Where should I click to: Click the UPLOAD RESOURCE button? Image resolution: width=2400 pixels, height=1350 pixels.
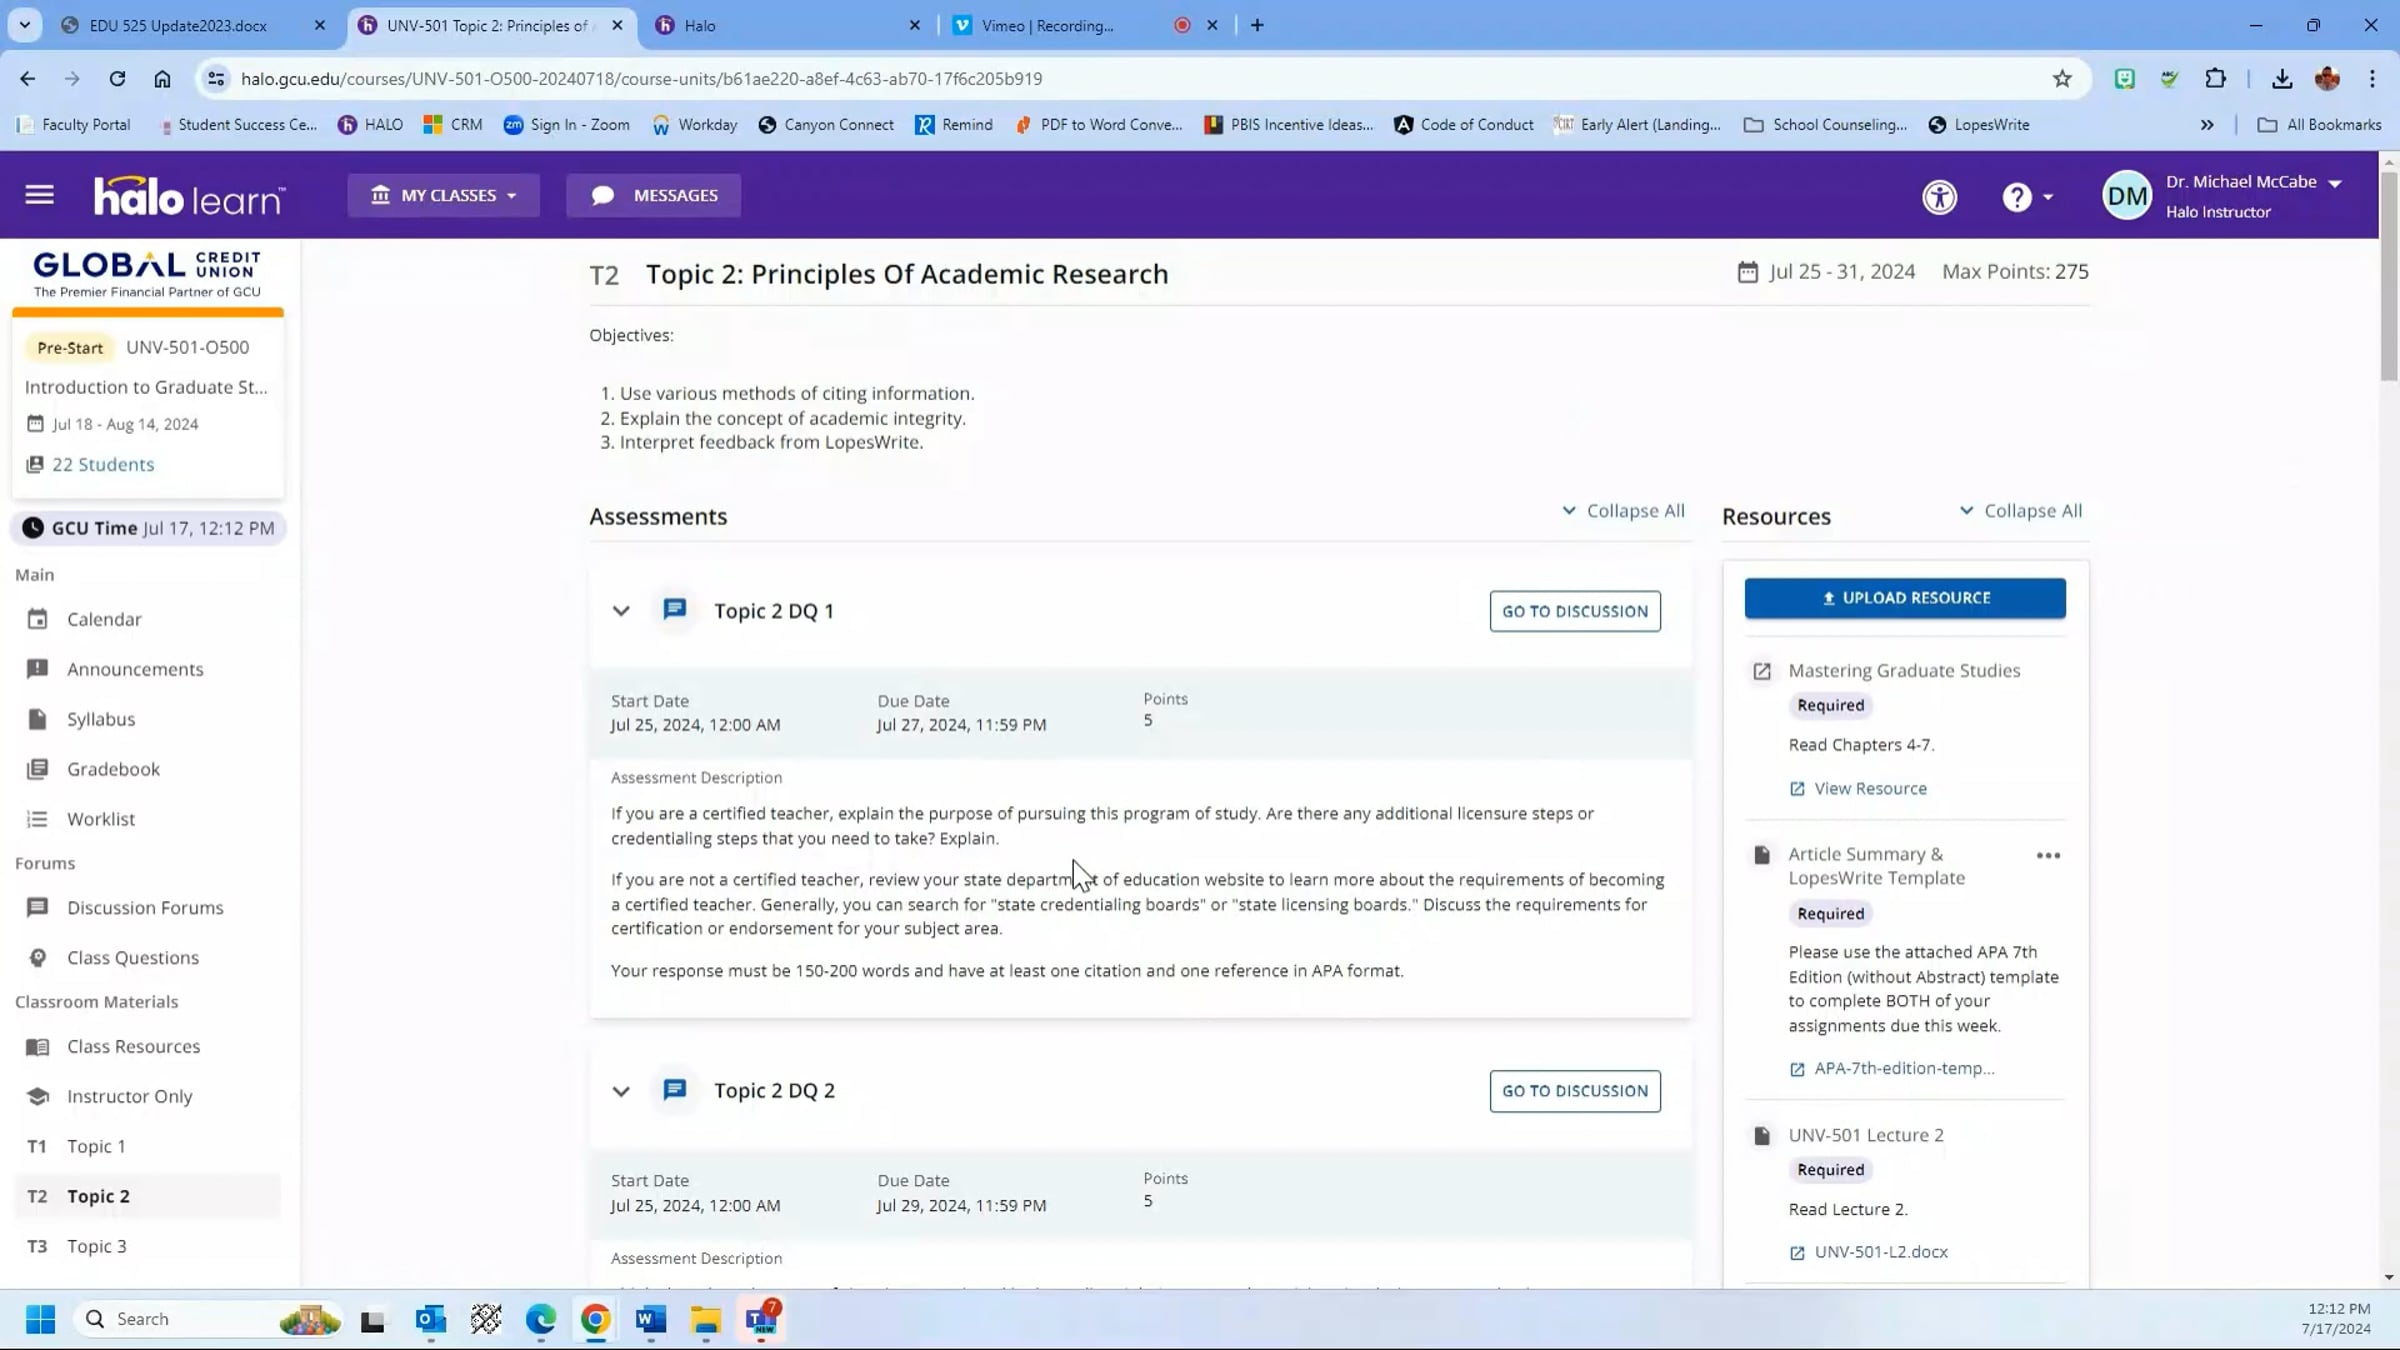click(1904, 598)
